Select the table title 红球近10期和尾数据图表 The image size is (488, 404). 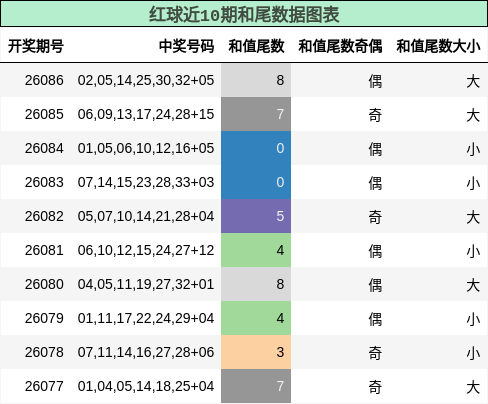[244, 15]
